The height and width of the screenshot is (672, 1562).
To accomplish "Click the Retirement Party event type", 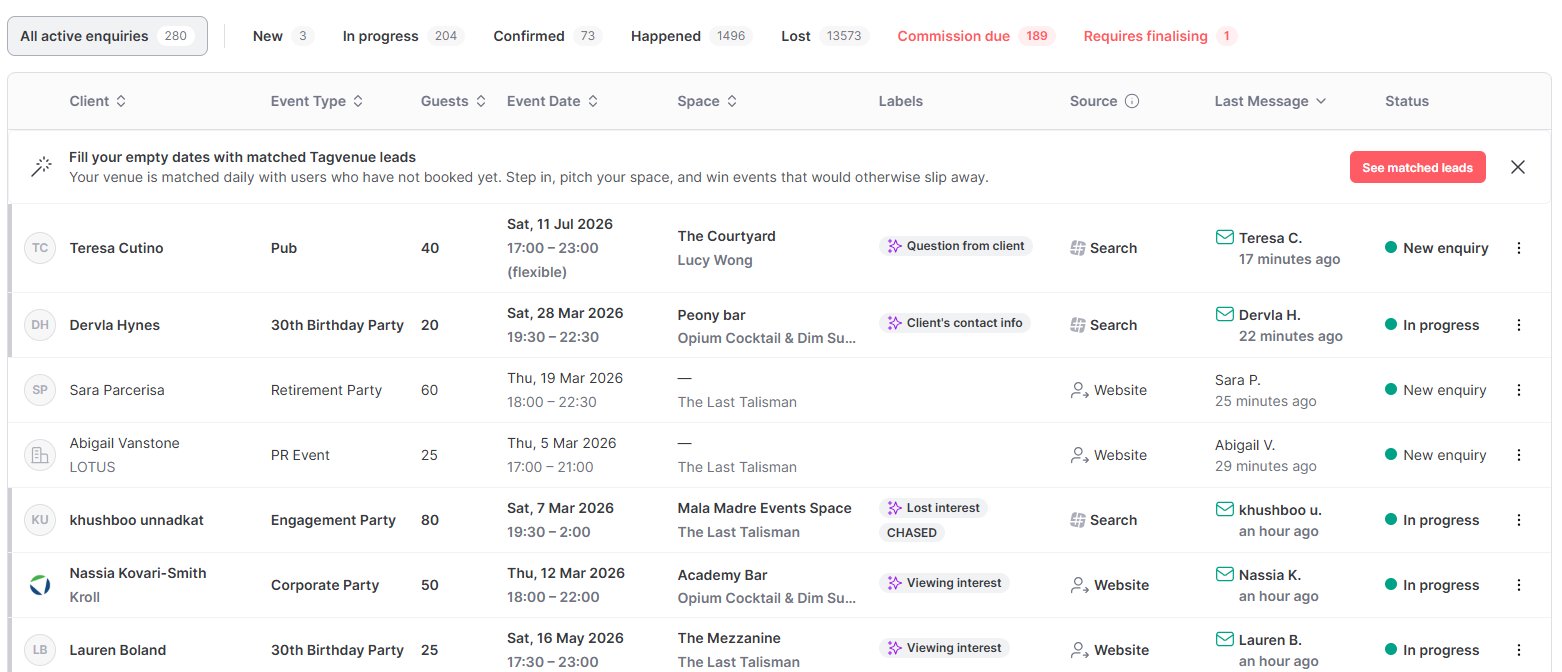I will click(x=326, y=390).
